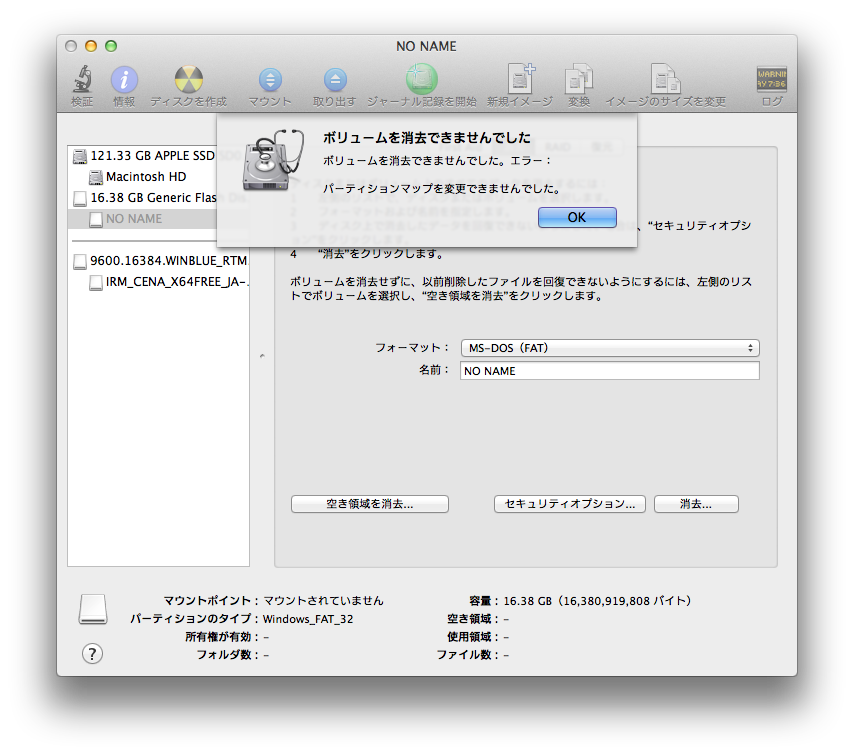The image size is (854, 755).
Task: Click the Resize Image (イメージのサイズを変更) icon
Action: [x=666, y=79]
